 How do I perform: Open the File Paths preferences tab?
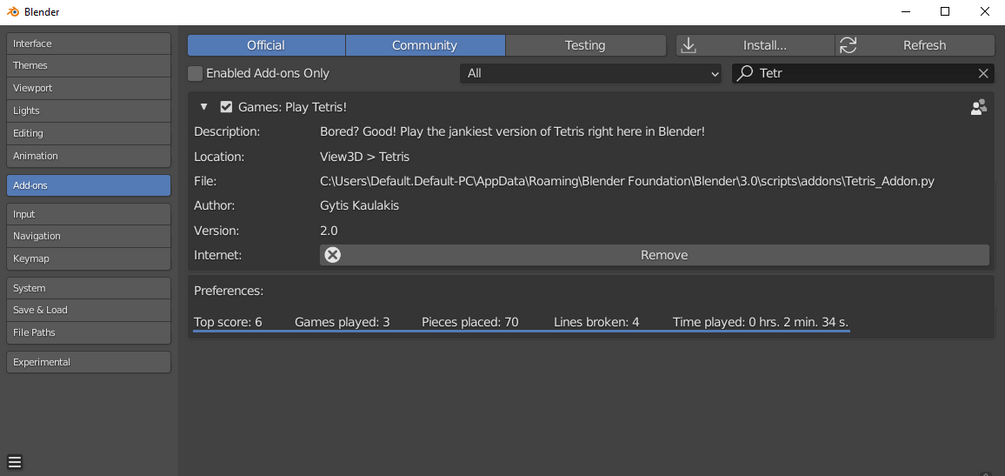[88, 332]
